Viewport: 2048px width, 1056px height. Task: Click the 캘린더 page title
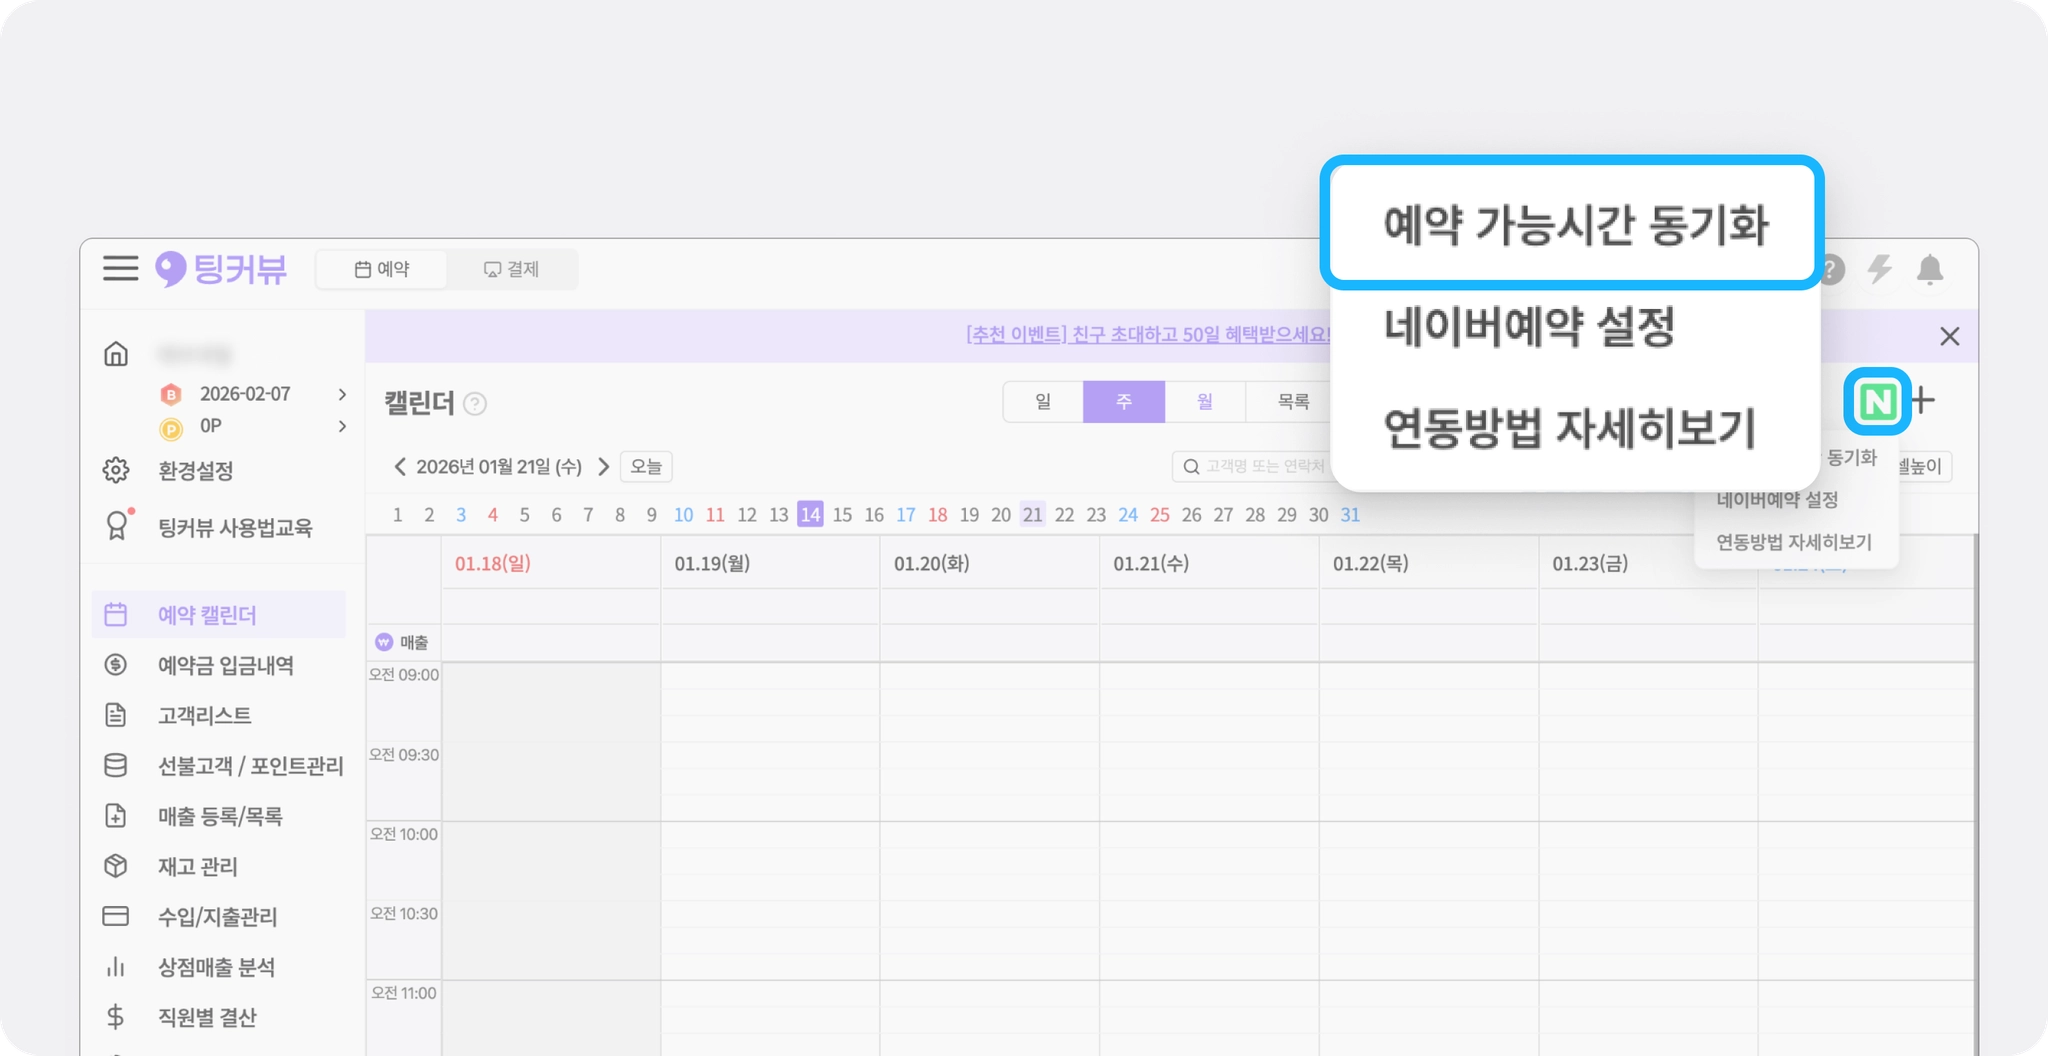[x=420, y=403]
